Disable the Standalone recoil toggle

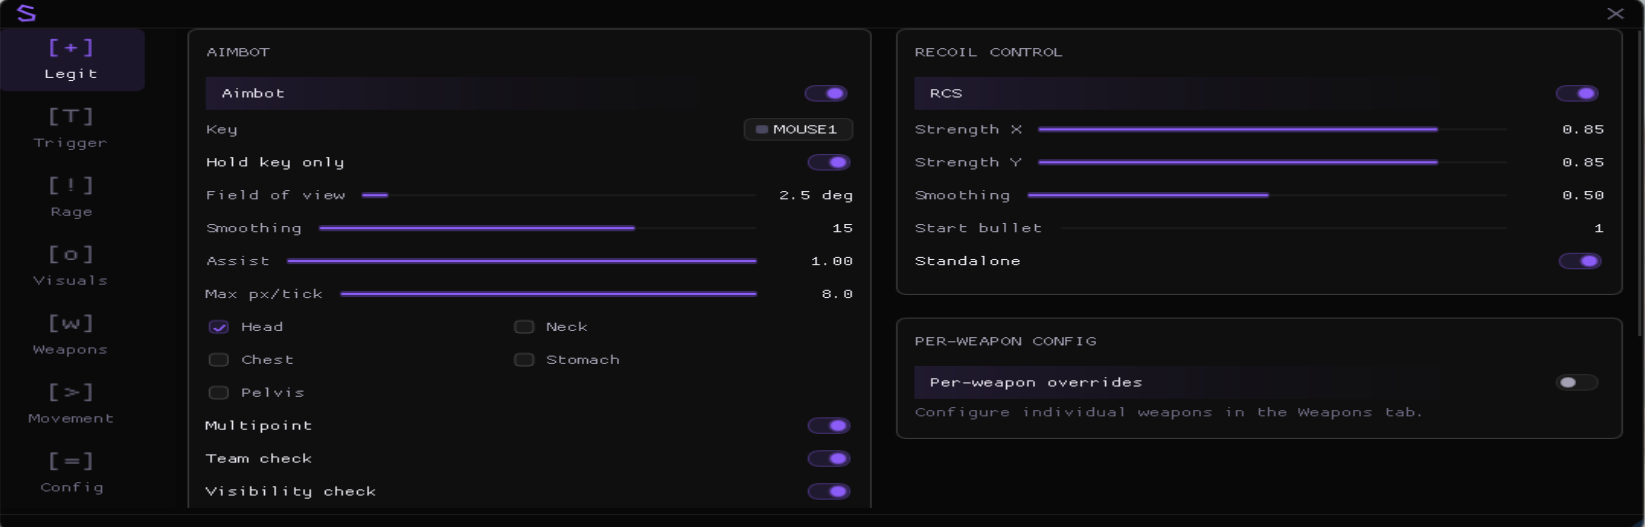(x=1580, y=261)
